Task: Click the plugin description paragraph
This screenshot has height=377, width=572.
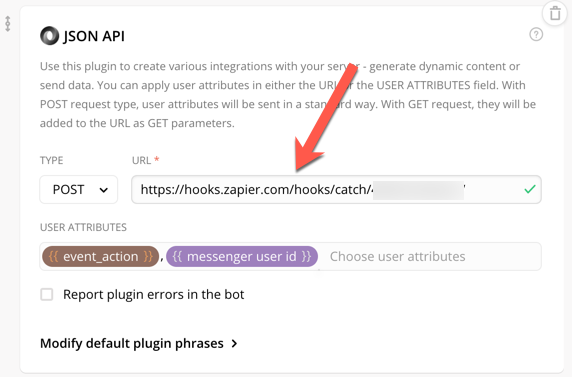Action: click(x=288, y=95)
